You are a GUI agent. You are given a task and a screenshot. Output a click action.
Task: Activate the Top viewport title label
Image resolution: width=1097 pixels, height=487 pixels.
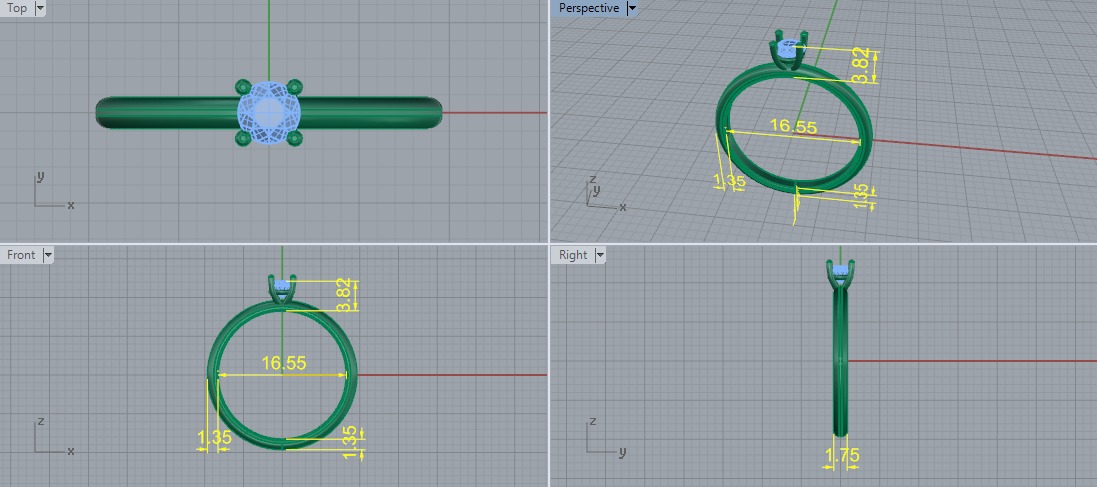click(x=17, y=8)
